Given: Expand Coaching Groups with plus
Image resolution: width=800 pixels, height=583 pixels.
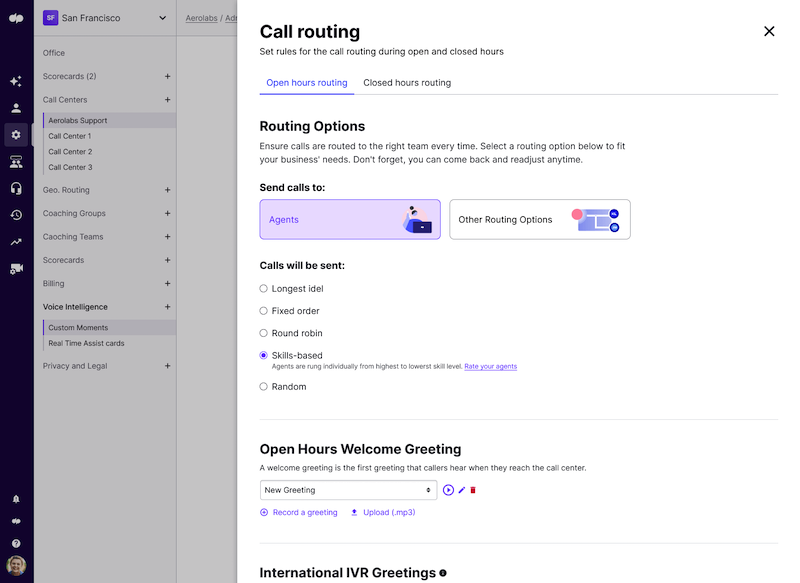Looking at the screenshot, I should point(167,213).
